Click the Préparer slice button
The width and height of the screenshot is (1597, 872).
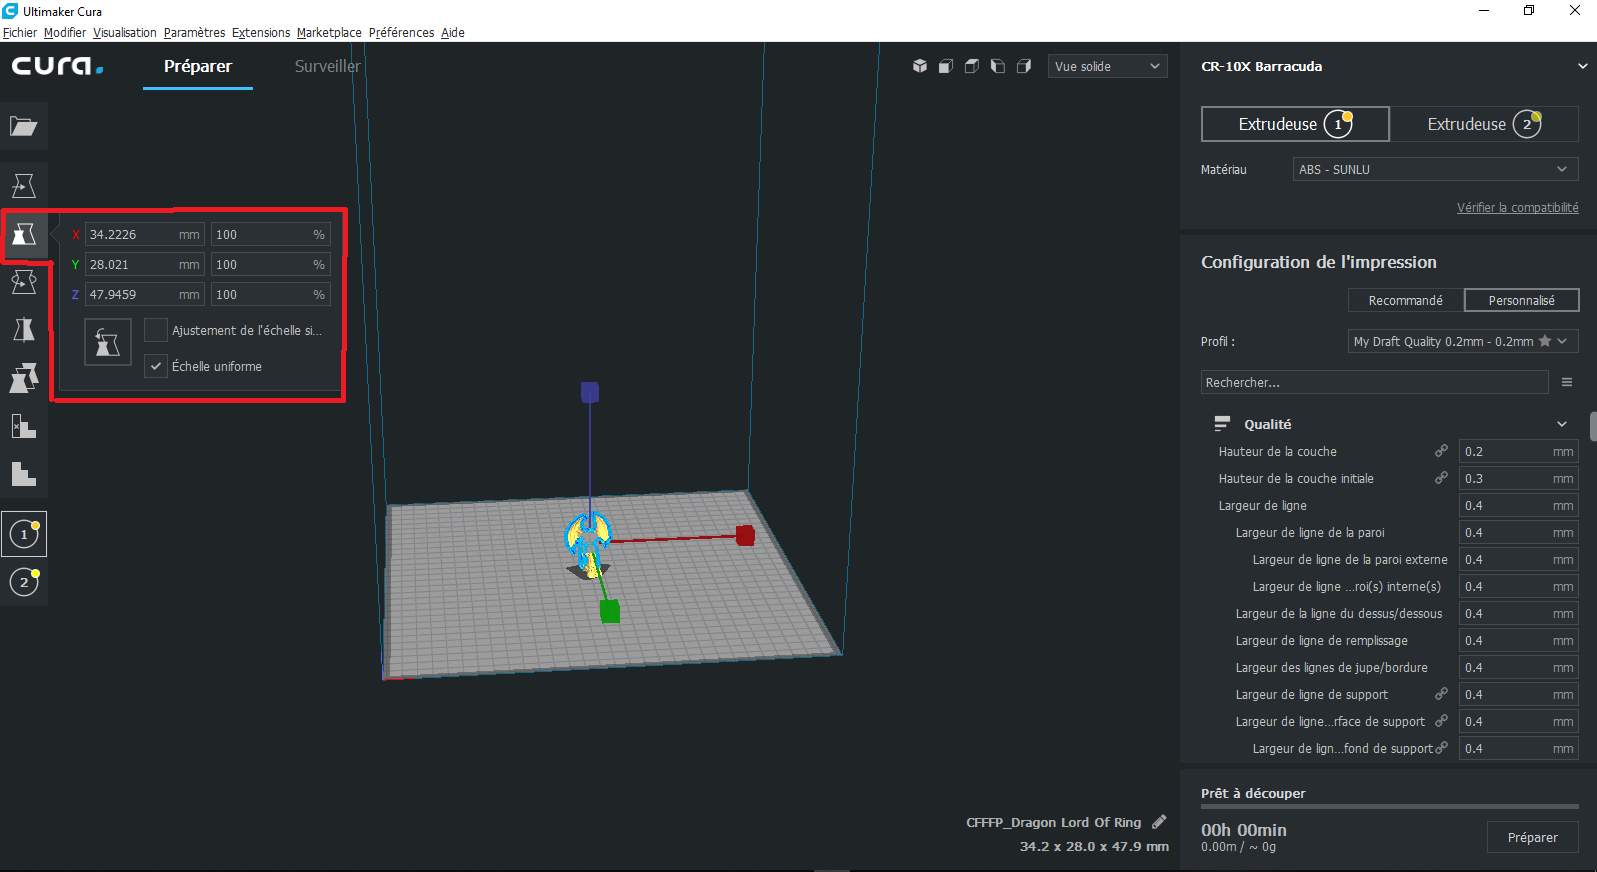1532,837
